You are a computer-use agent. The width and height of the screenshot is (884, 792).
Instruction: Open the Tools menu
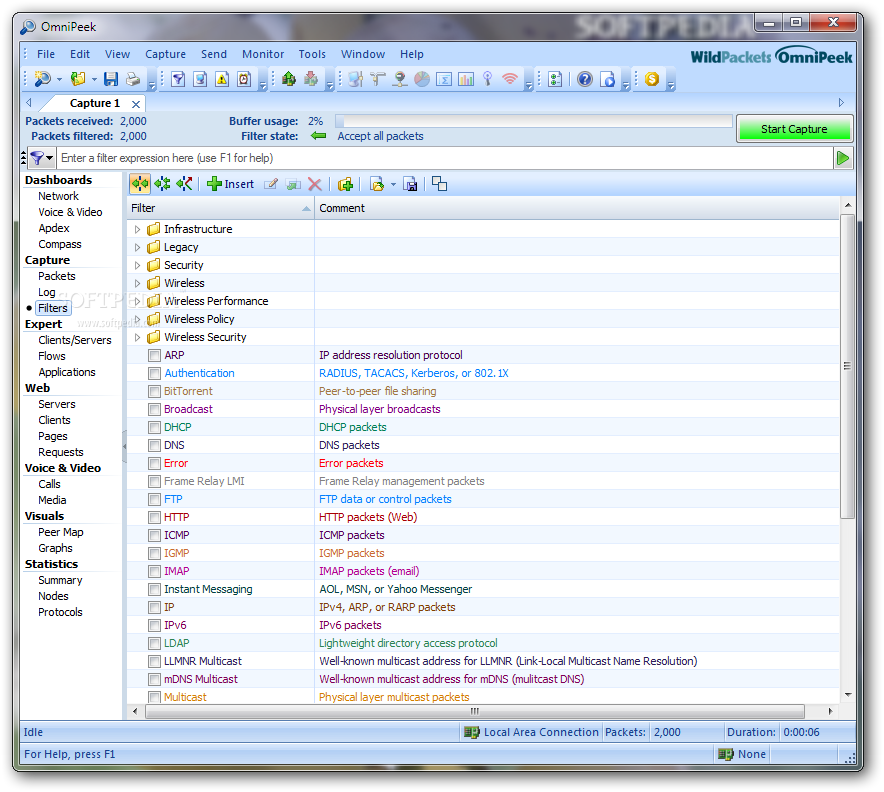tap(312, 54)
